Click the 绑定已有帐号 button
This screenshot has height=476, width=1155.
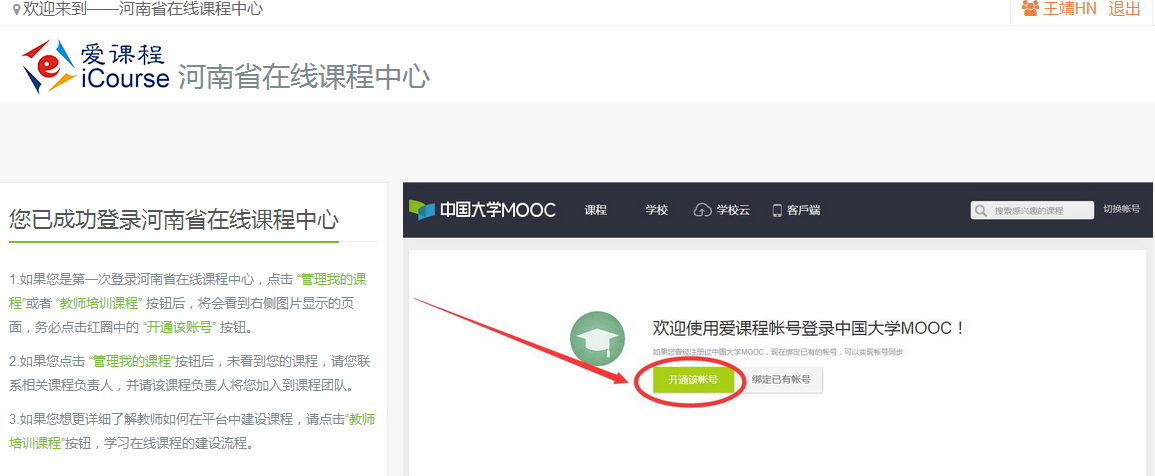click(x=782, y=380)
